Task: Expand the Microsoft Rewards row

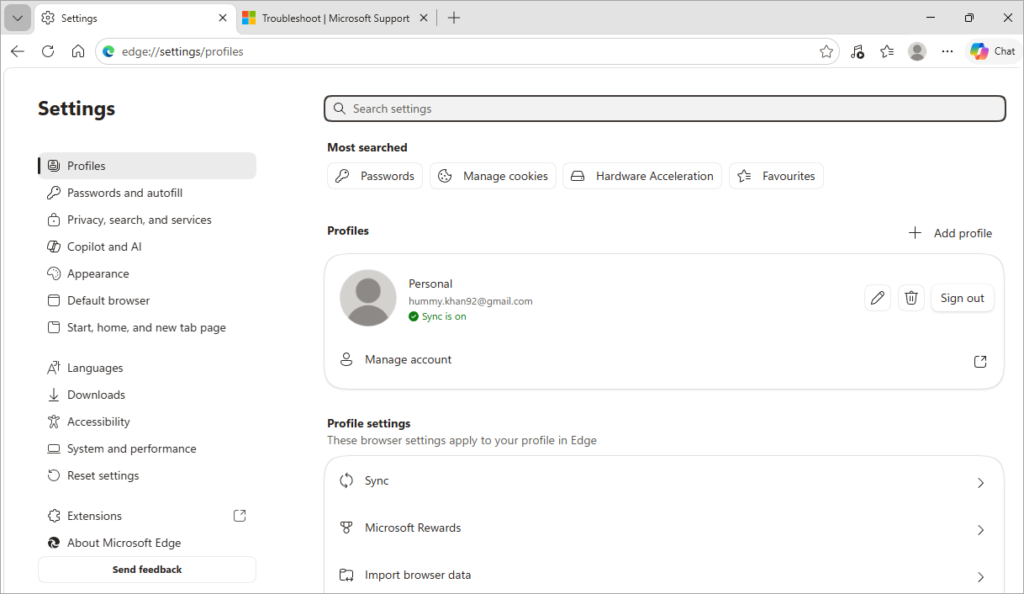Action: [664, 529]
